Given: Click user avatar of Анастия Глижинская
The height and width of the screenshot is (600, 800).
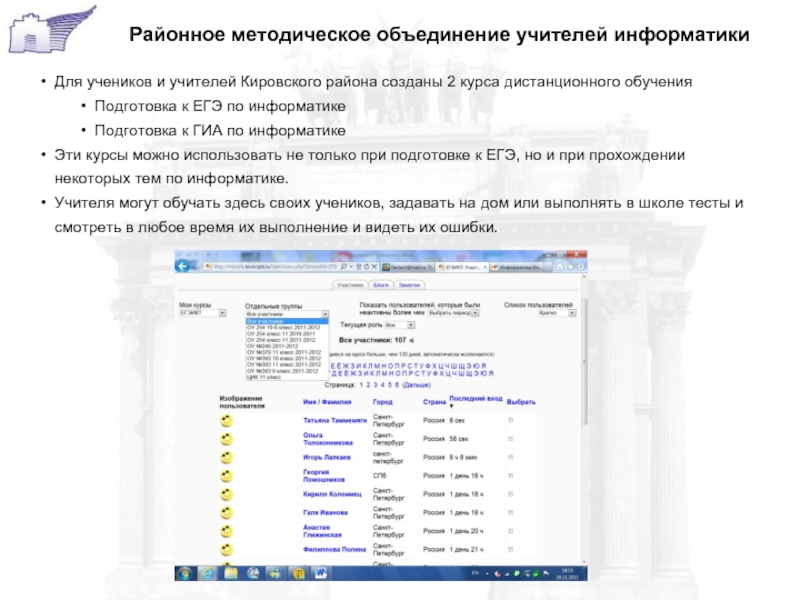Looking at the screenshot, I should tap(226, 531).
